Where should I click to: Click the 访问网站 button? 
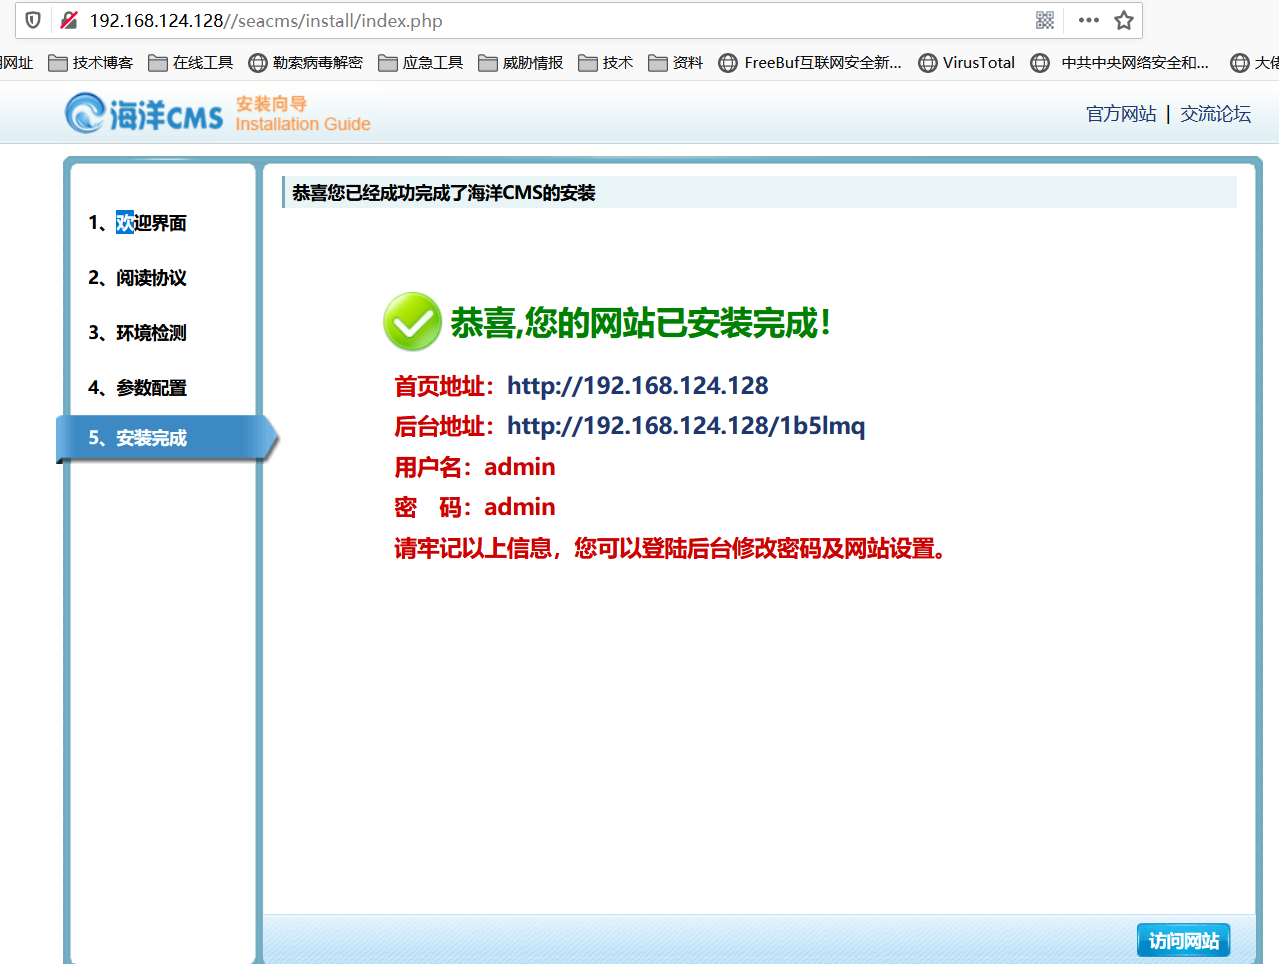[1184, 940]
